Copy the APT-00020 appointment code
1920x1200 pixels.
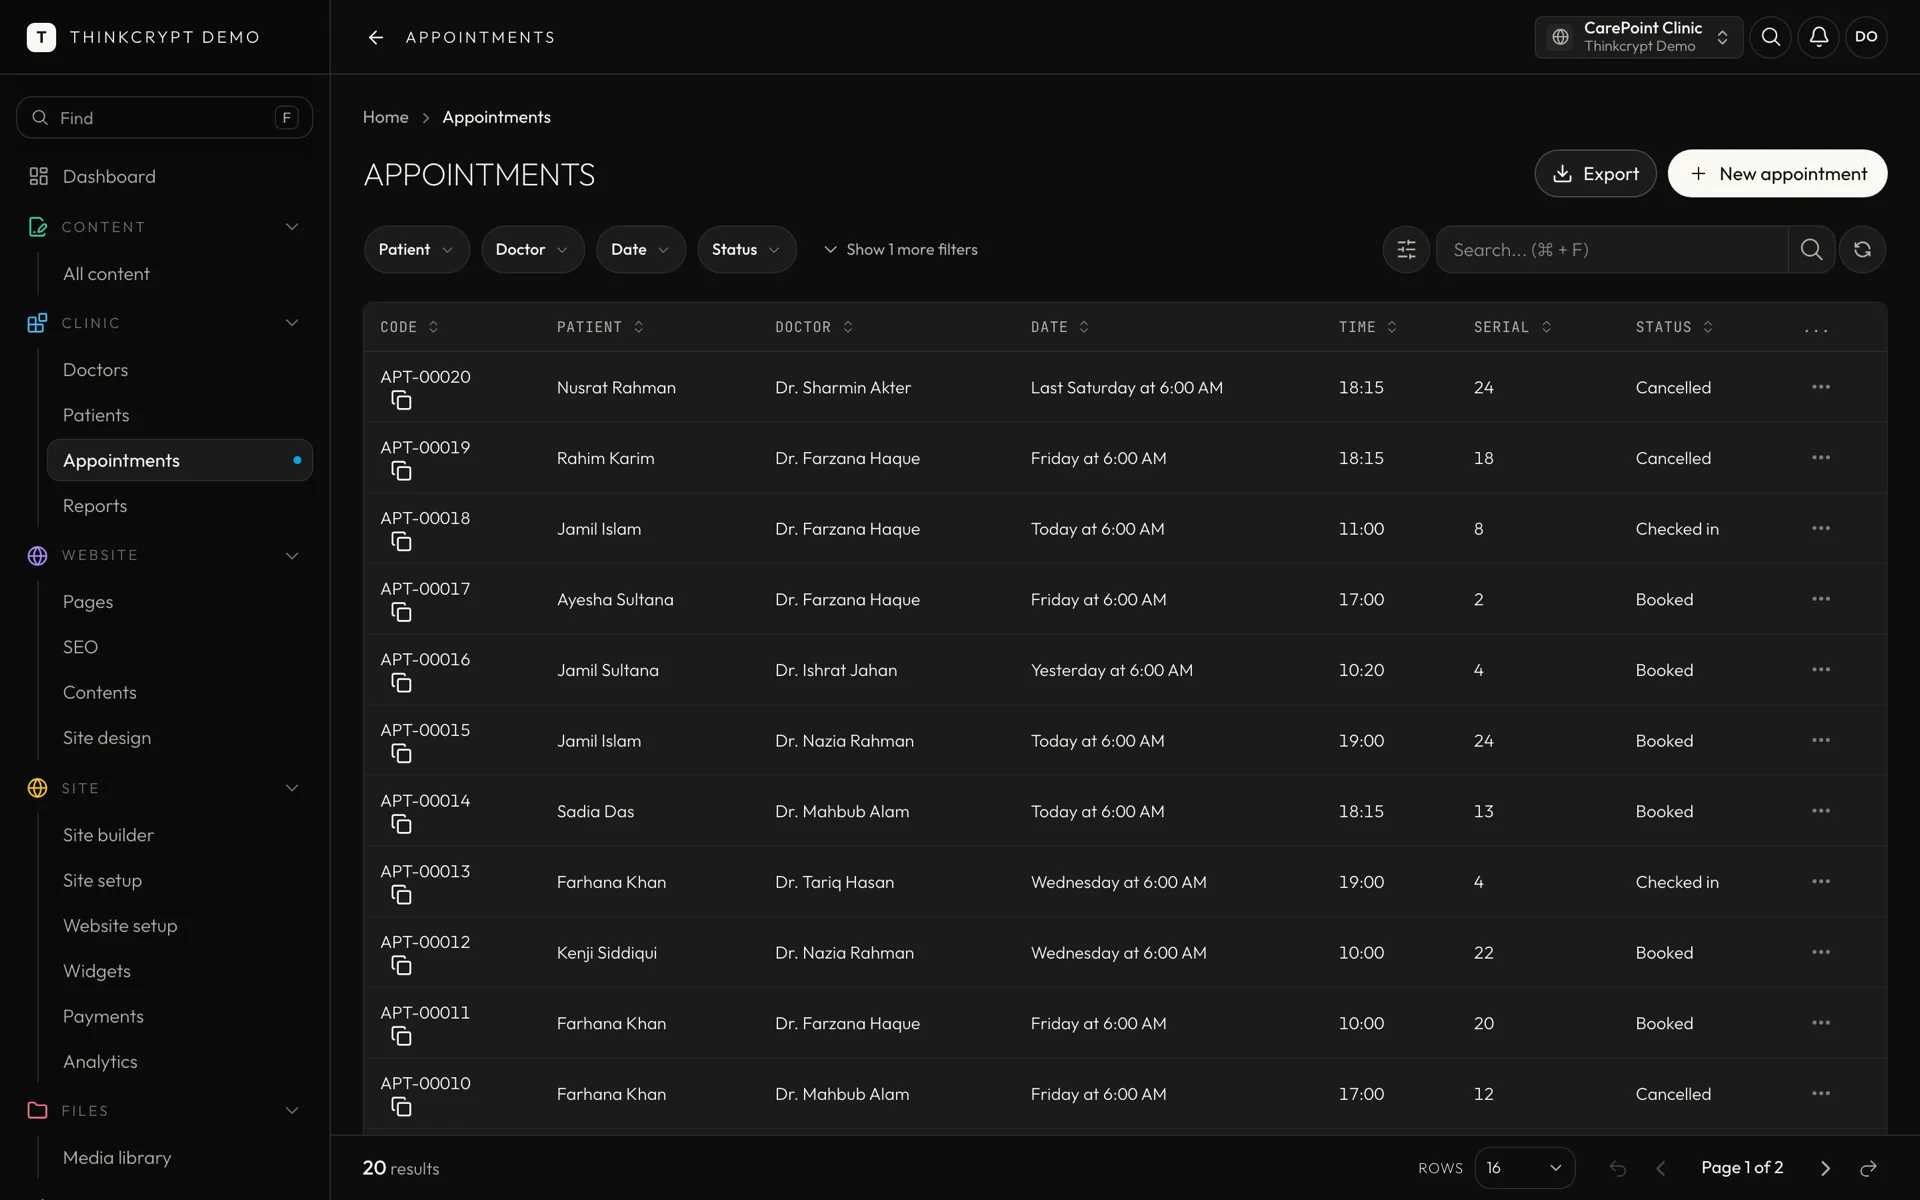point(401,401)
